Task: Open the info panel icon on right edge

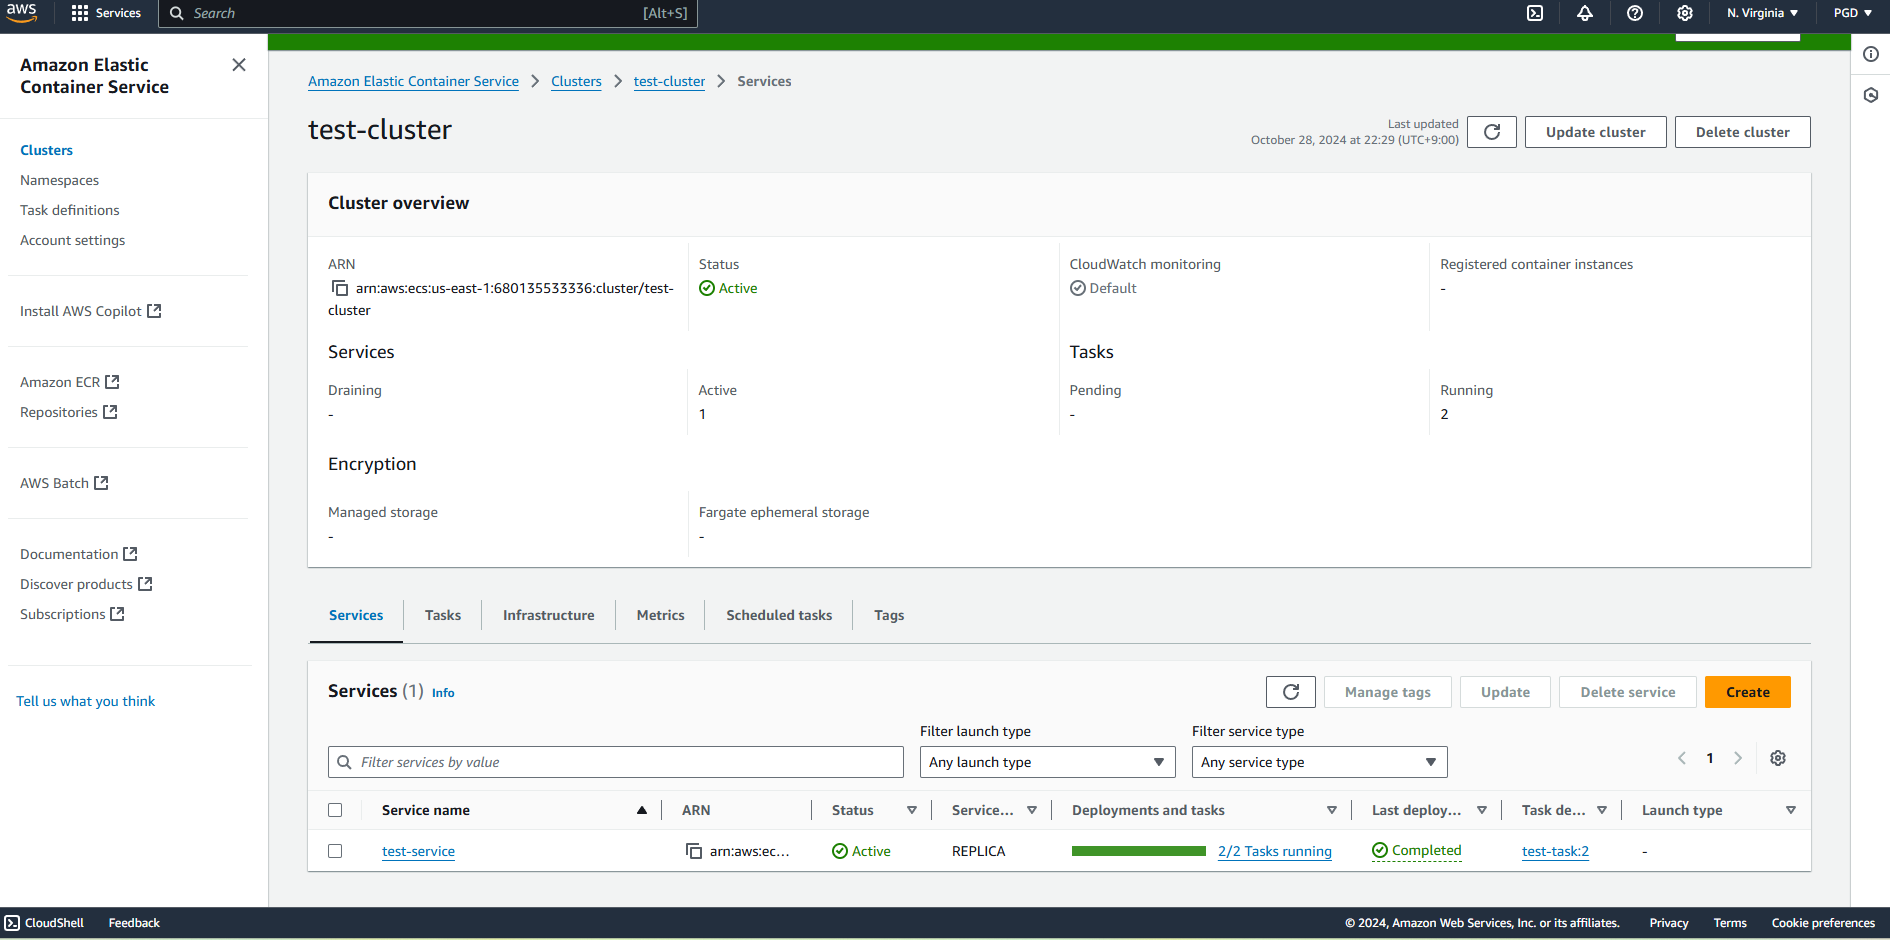Action: [1871, 54]
